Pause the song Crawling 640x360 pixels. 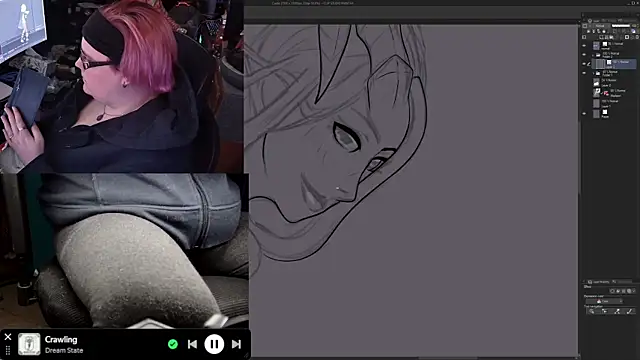pos(214,344)
